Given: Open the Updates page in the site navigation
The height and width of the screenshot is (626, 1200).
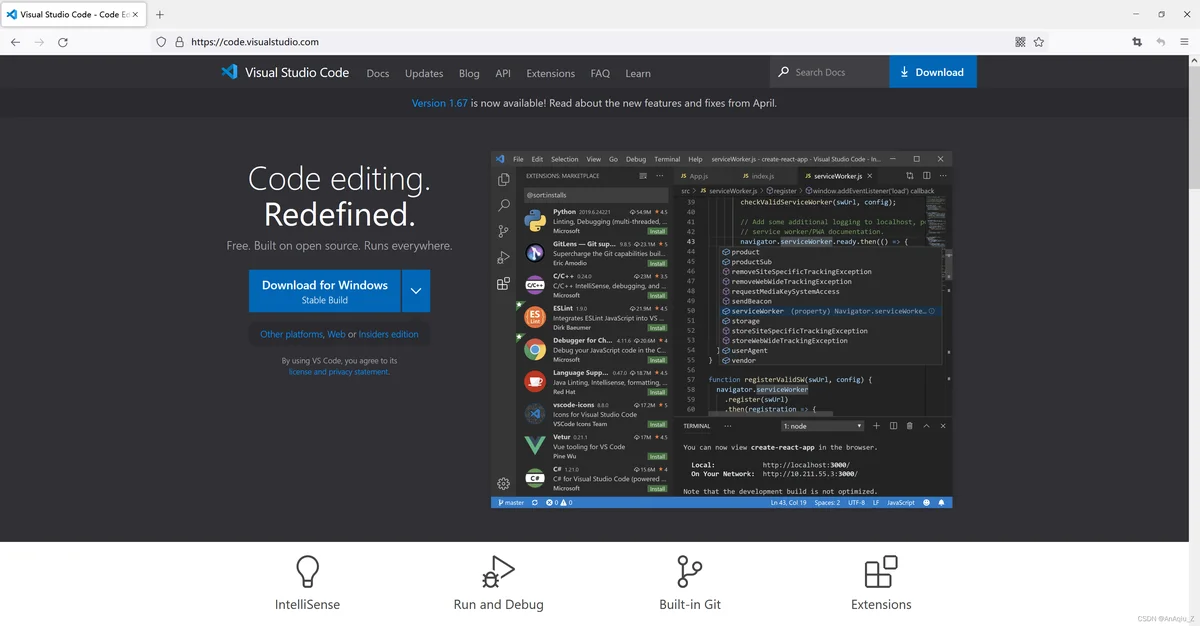Looking at the screenshot, I should [424, 73].
